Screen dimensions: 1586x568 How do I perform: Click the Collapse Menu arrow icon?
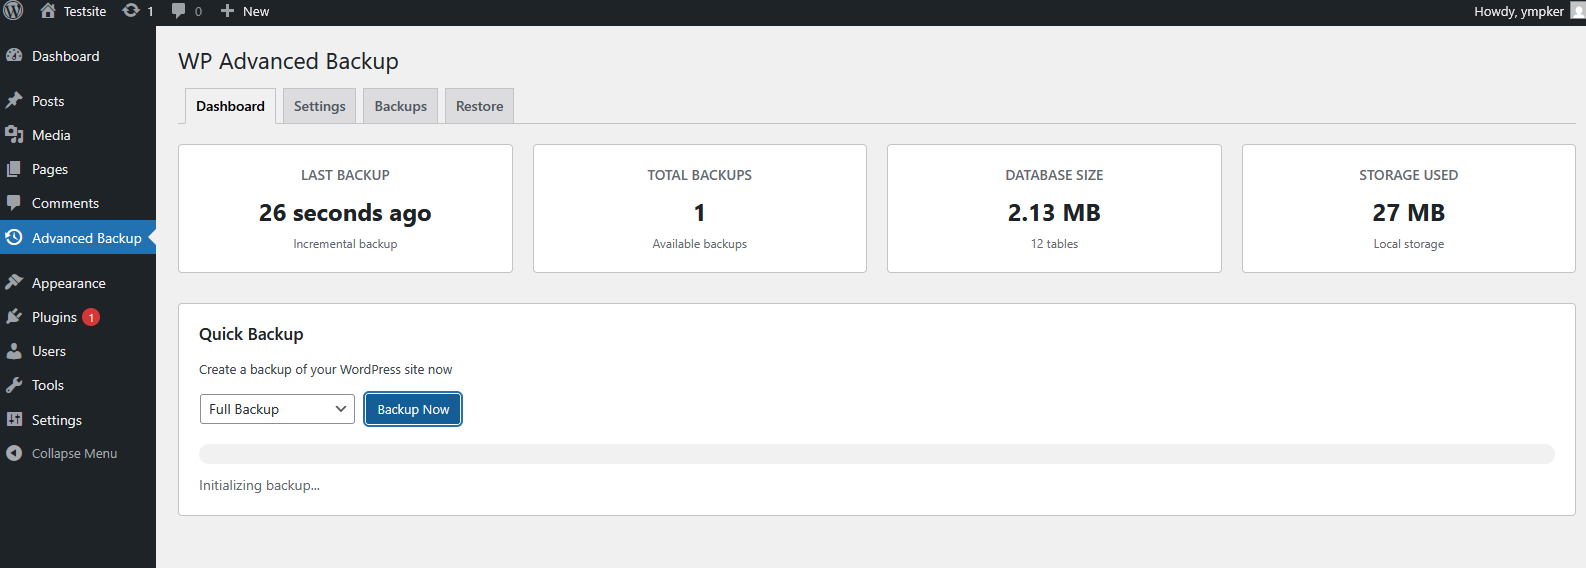[x=14, y=453]
